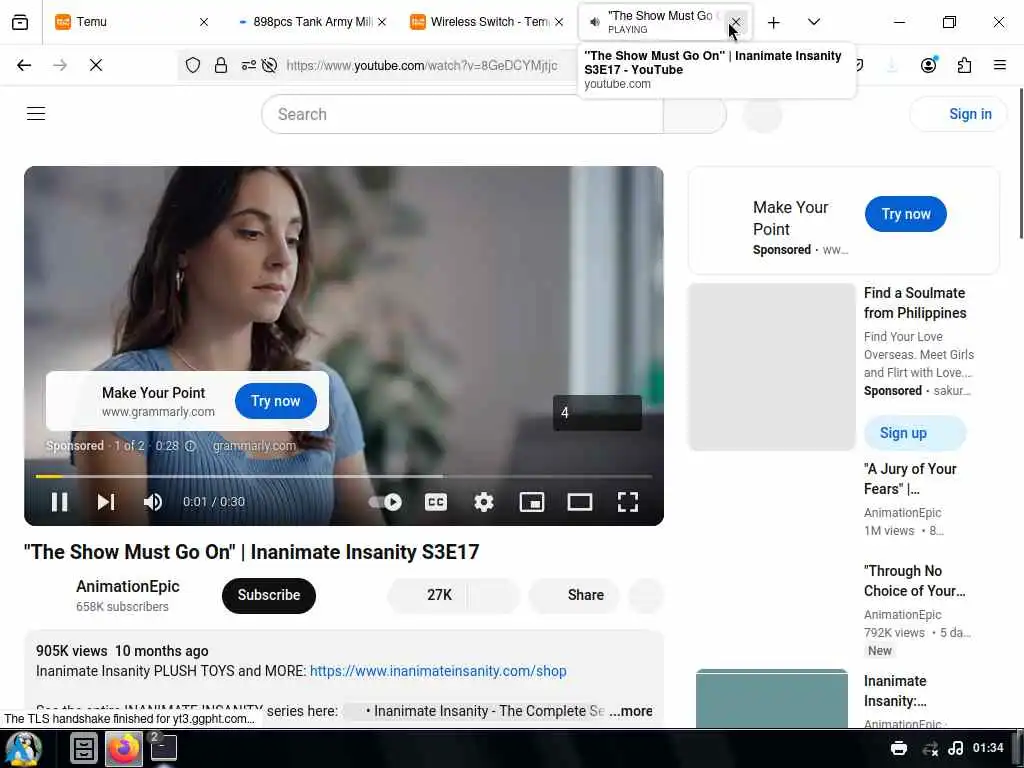The image size is (1024, 768).
Task: Open the inanimateinsanity.com/shop link
Action: [438, 671]
